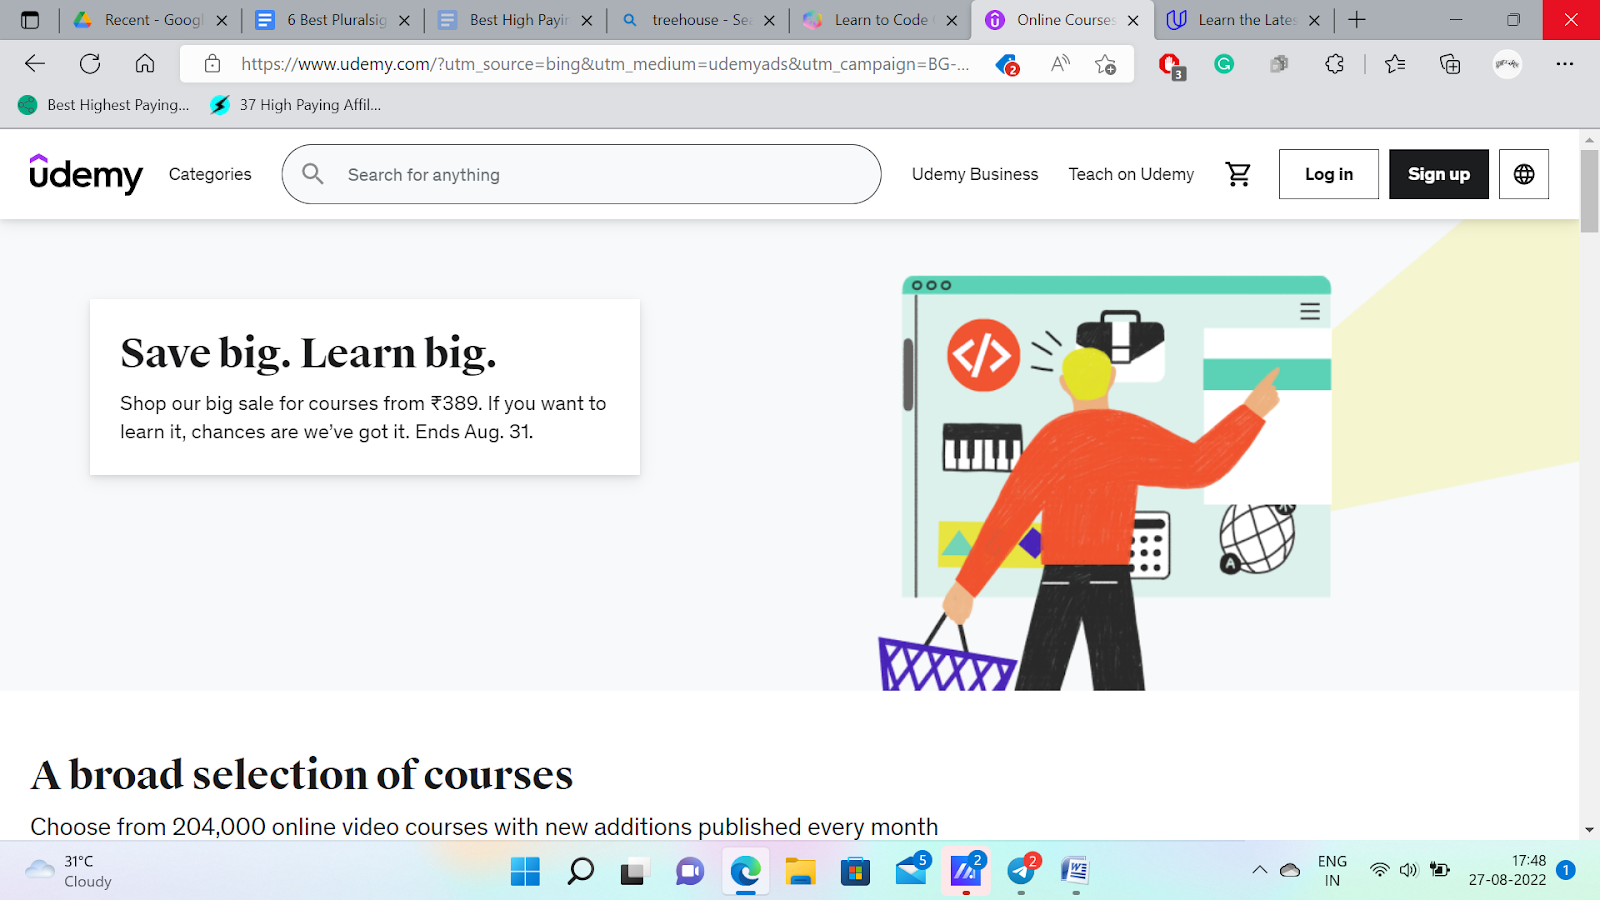
Task: Open the Favorites list
Action: click(1395, 64)
